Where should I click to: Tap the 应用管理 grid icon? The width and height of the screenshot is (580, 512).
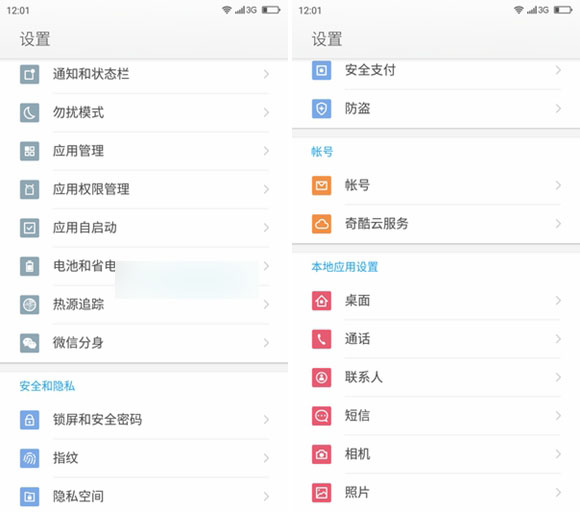coord(30,151)
